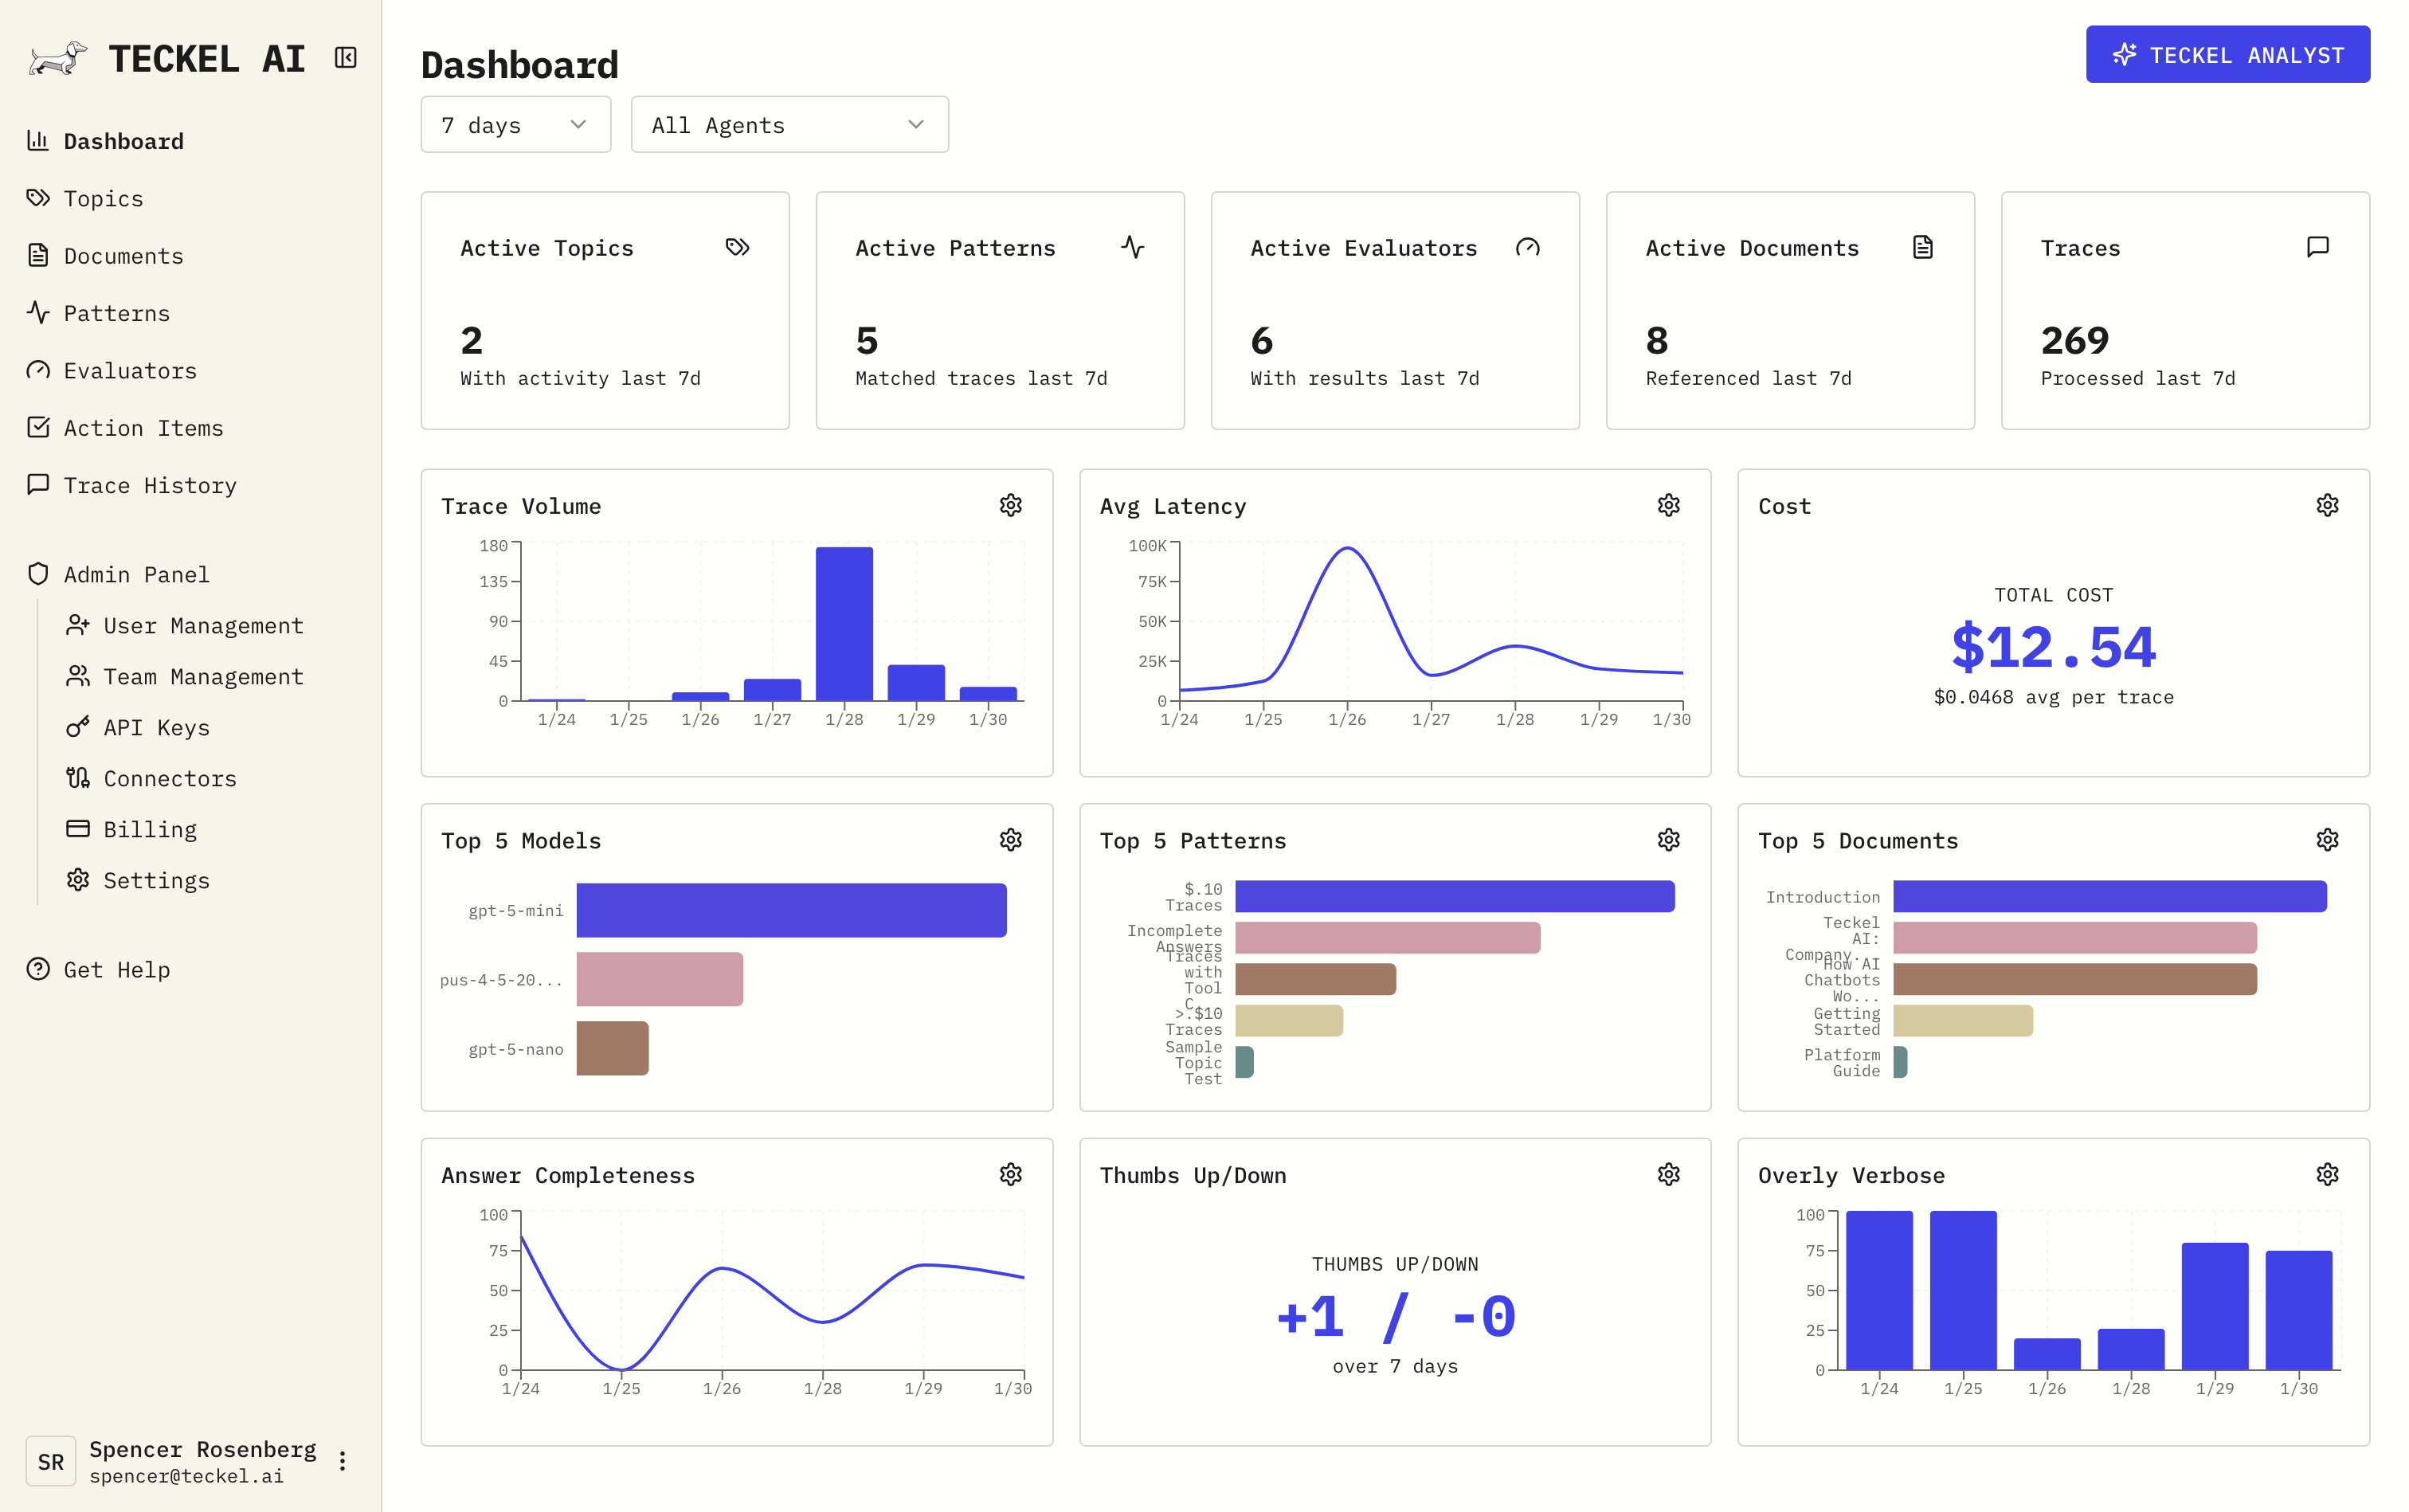
Task: Click the document icon on Active Documents card
Action: (x=1923, y=247)
